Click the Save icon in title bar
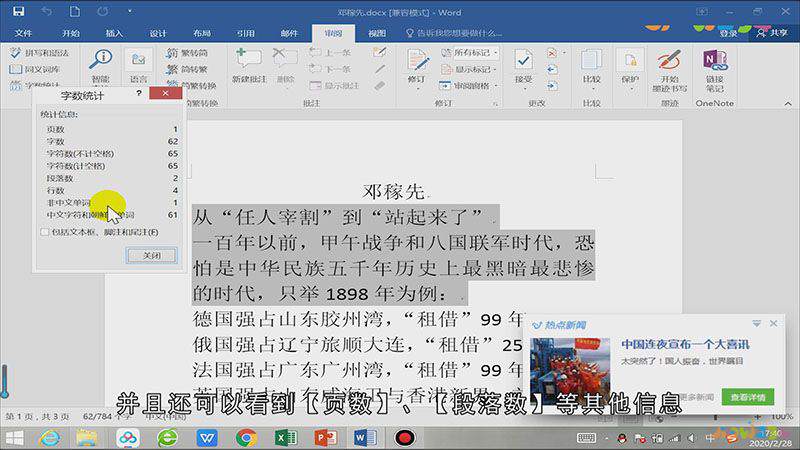800x450 pixels. coord(18,11)
